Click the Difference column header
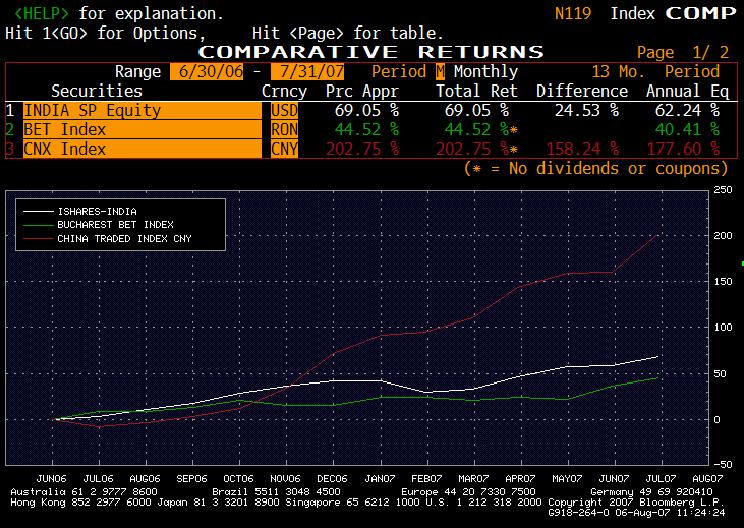Viewport: 744px width, 528px height. (582, 91)
